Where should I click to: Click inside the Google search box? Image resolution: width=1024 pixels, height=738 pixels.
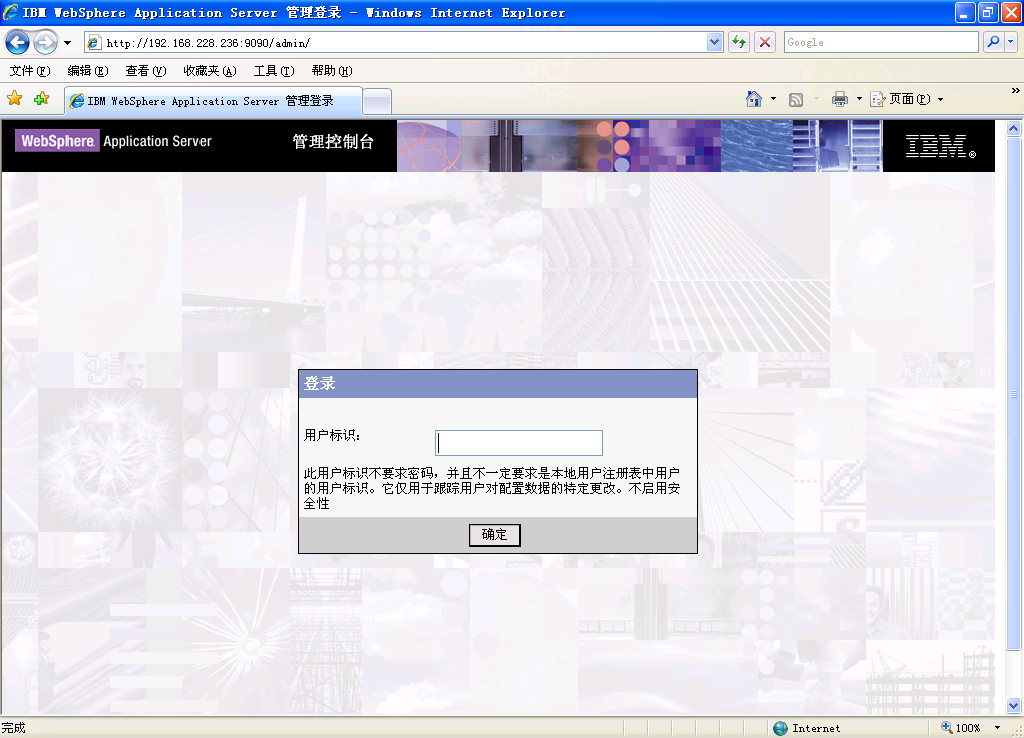(x=880, y=42)
